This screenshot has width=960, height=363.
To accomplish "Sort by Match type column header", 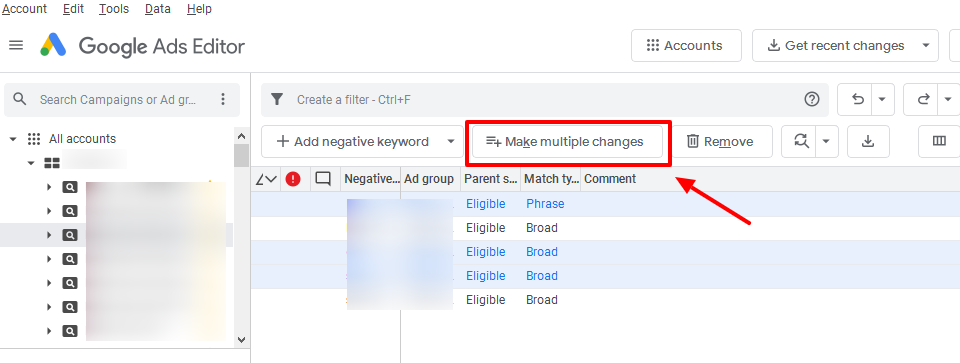I will click(x=551, y=179).
